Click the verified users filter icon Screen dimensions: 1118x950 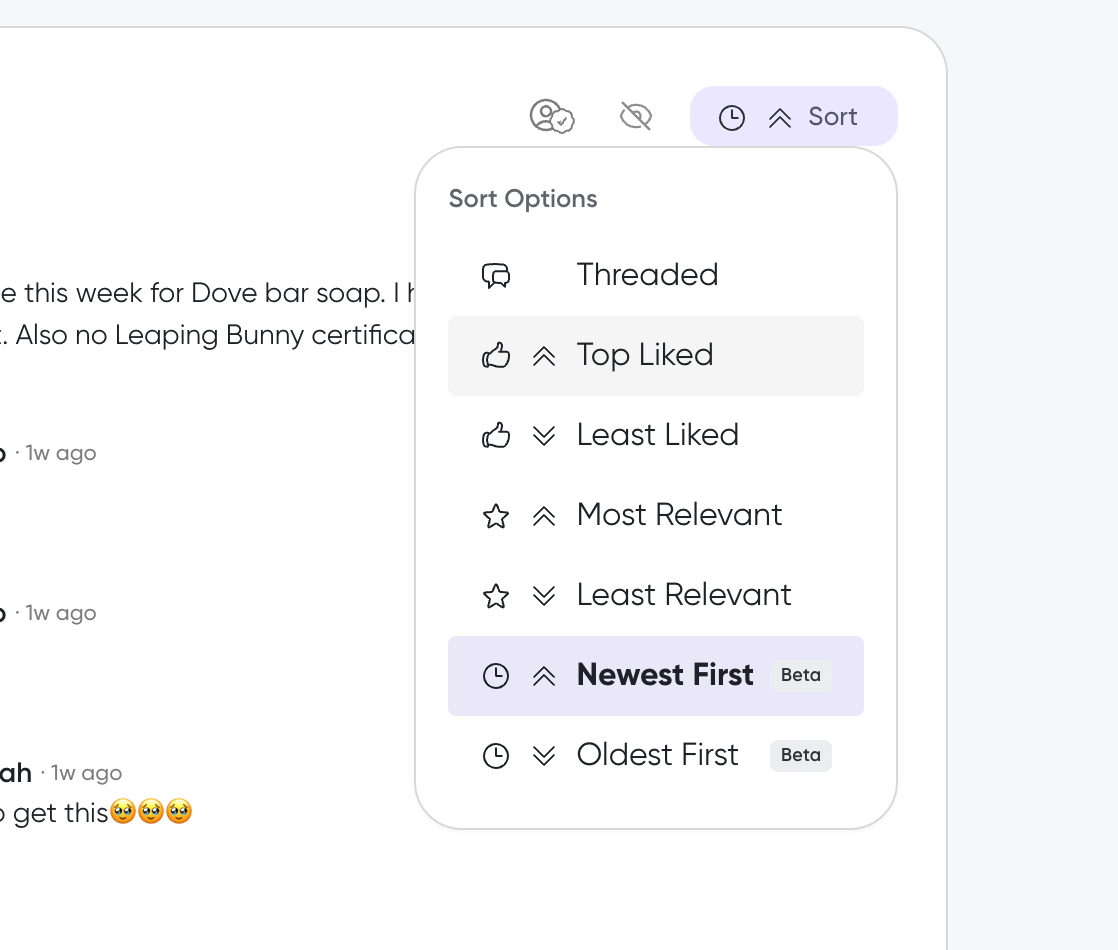click(x=552, y=116)
